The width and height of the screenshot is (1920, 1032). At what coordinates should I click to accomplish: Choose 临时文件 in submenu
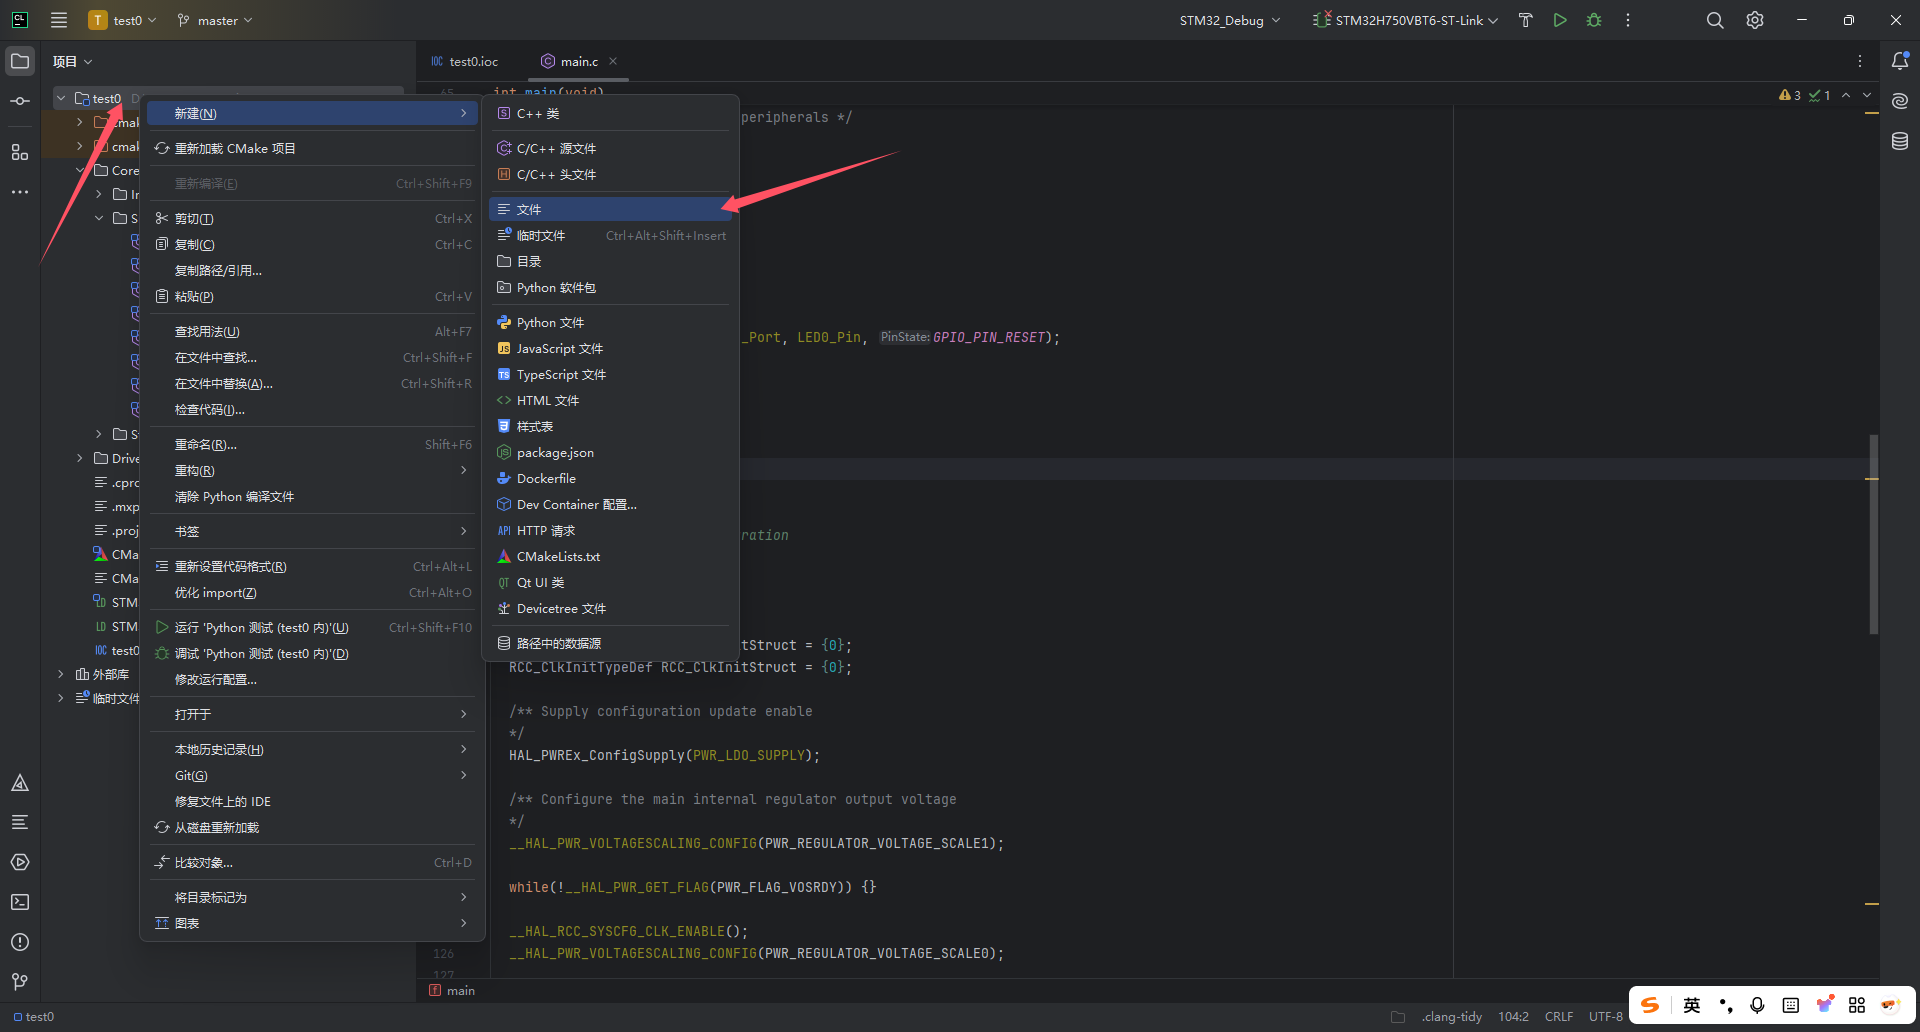(x=610, y=235)
